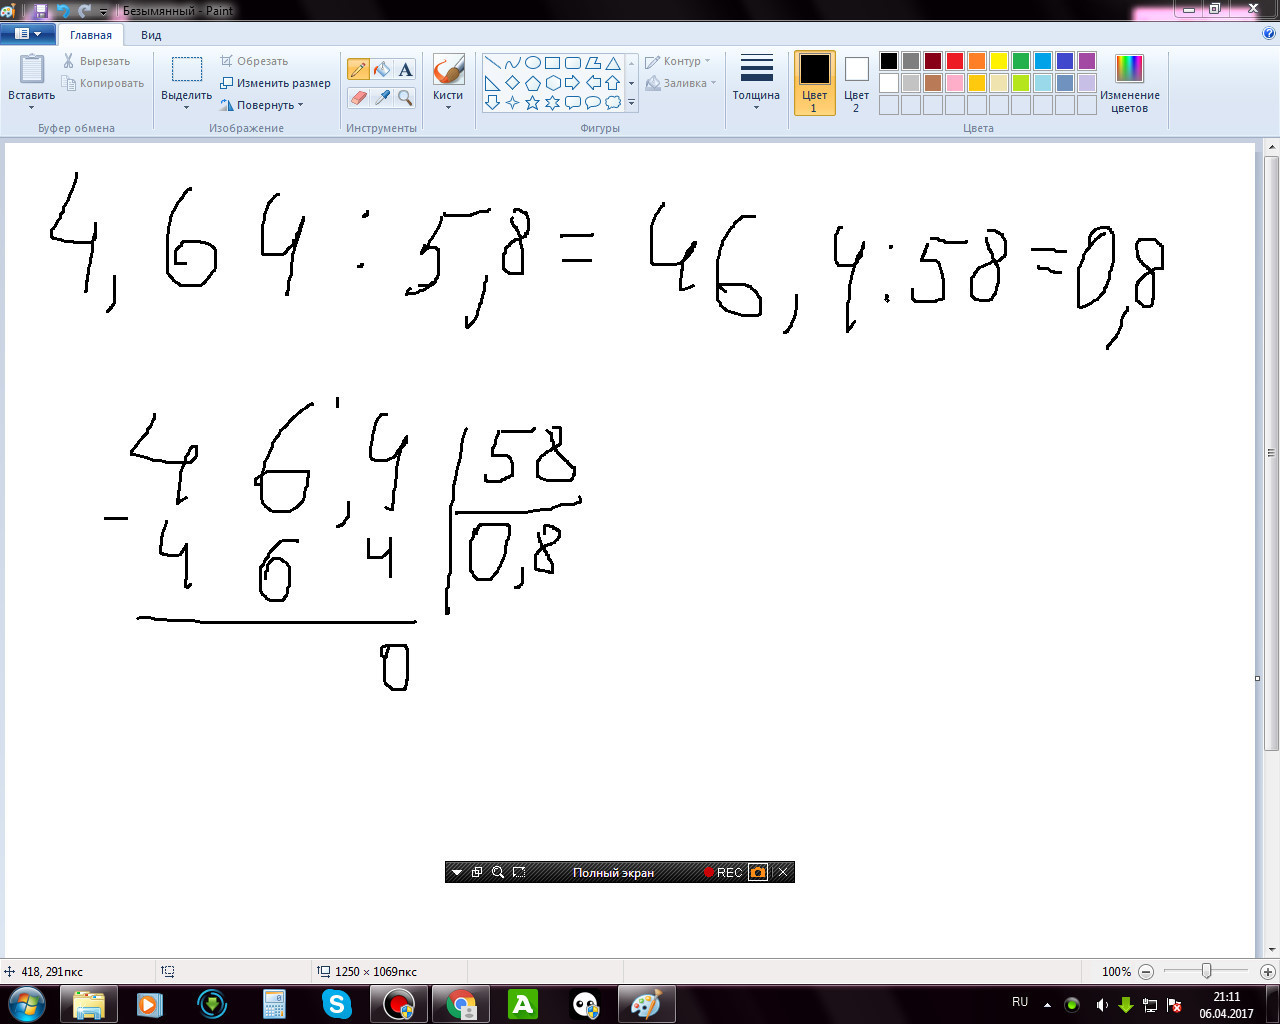Choose the red color swatch in palette
The image size is (1280, 1024).
(955, 61)
